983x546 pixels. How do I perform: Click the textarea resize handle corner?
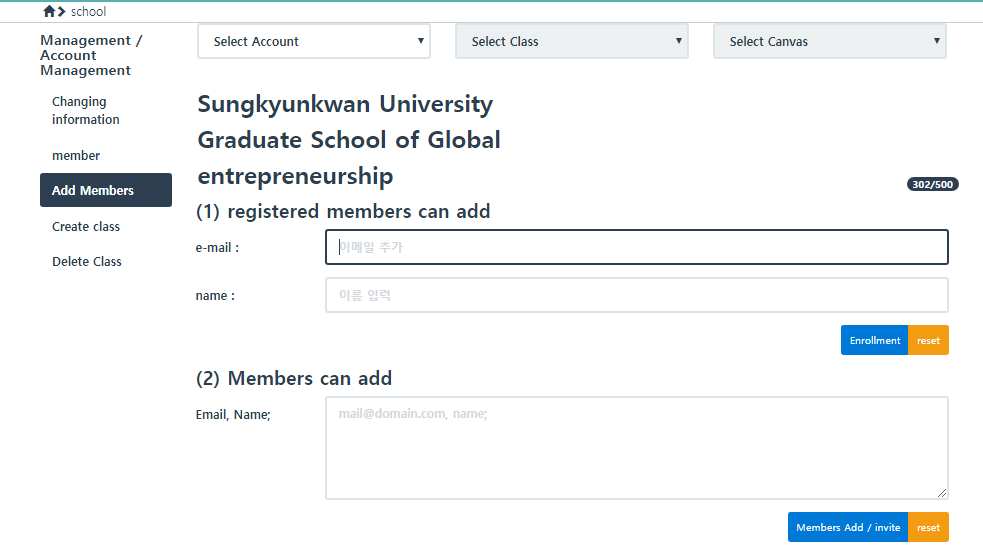pyautogui.click(x=942, y=493)
